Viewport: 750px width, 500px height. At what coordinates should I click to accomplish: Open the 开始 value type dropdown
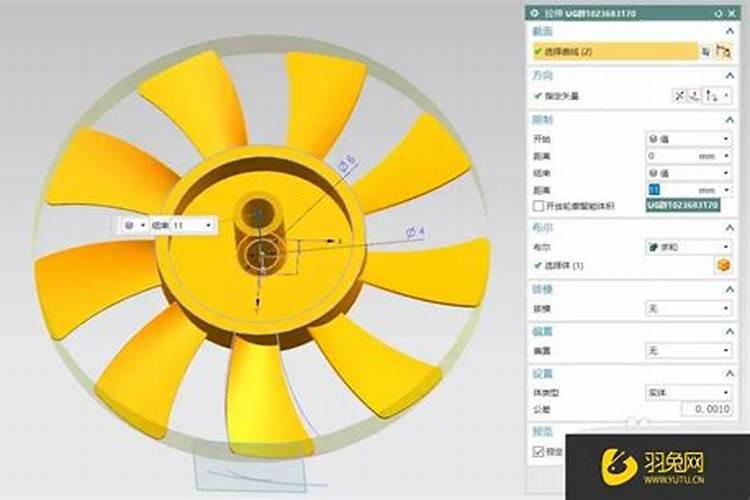click(688, 139)
